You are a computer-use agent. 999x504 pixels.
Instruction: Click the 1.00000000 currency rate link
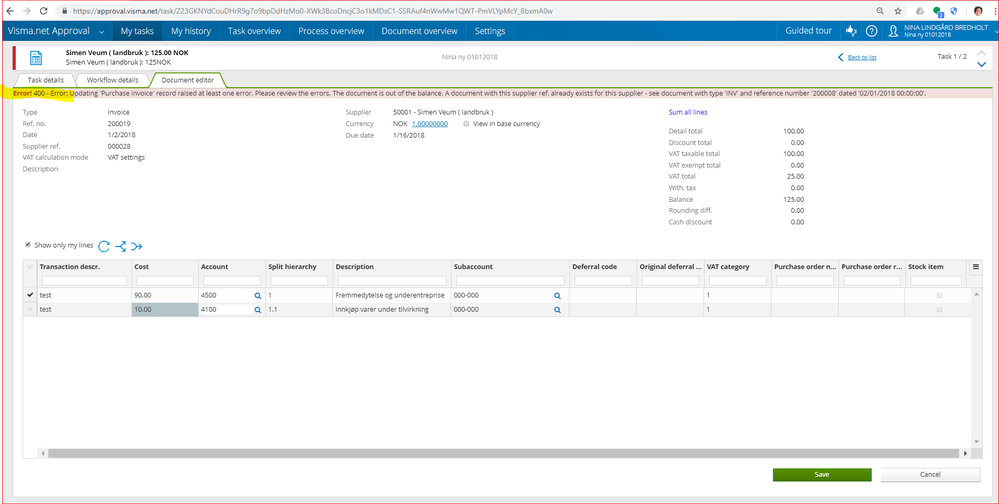[x=429, y=124]
